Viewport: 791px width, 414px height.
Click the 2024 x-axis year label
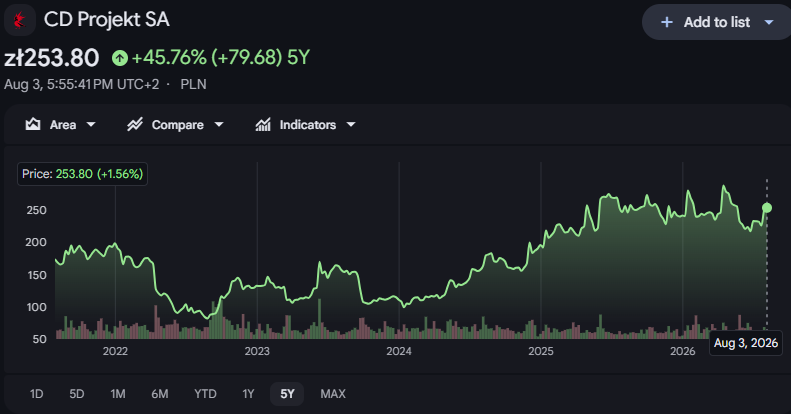coord(399,351)
